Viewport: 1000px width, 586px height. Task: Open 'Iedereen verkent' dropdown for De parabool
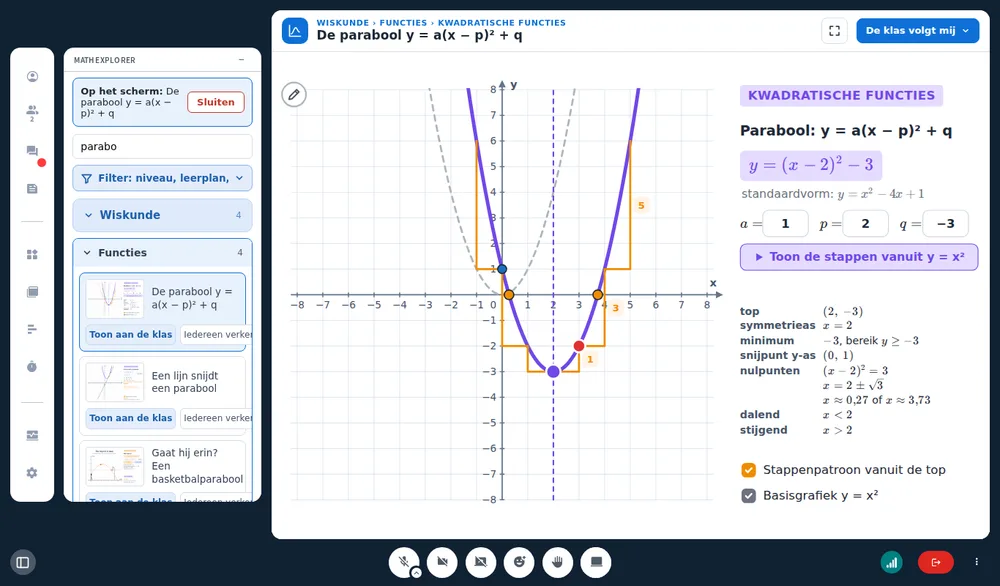(x=216, y=334)
